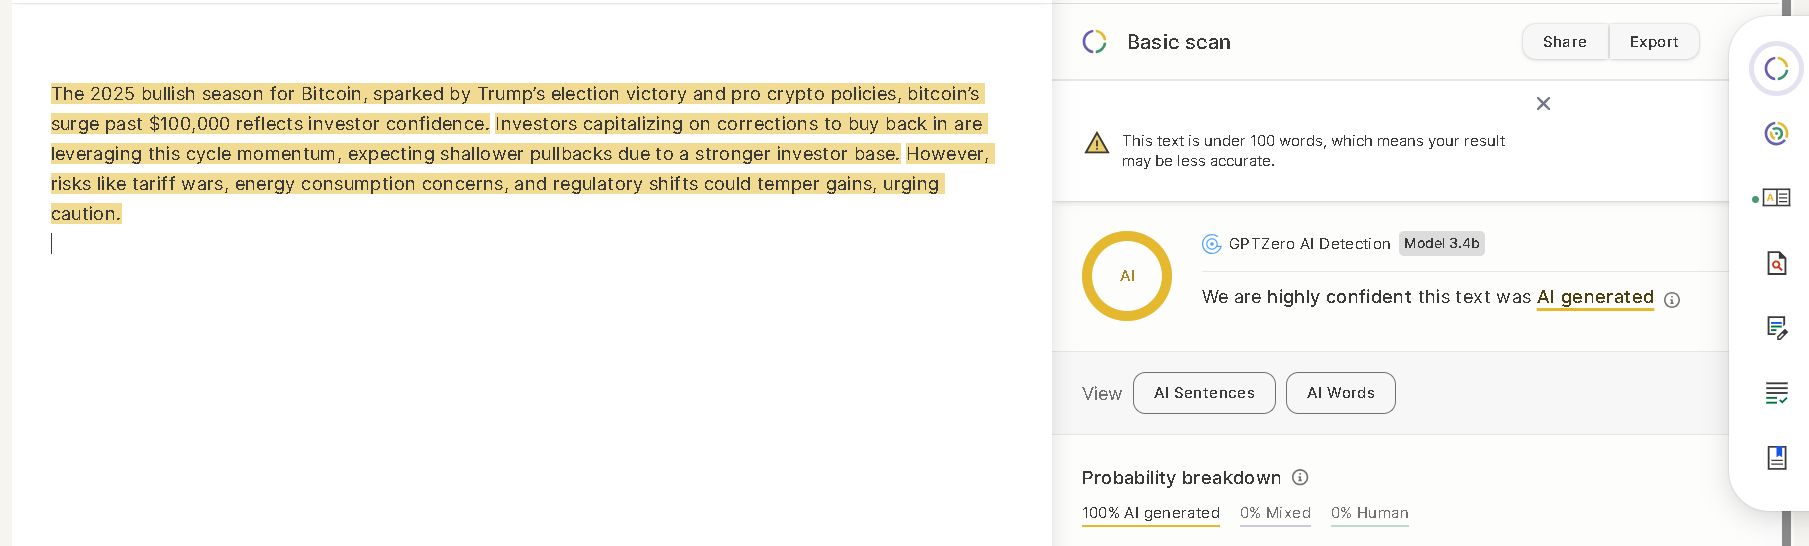Click the Share button
1809x546 pixels.
1565,42
